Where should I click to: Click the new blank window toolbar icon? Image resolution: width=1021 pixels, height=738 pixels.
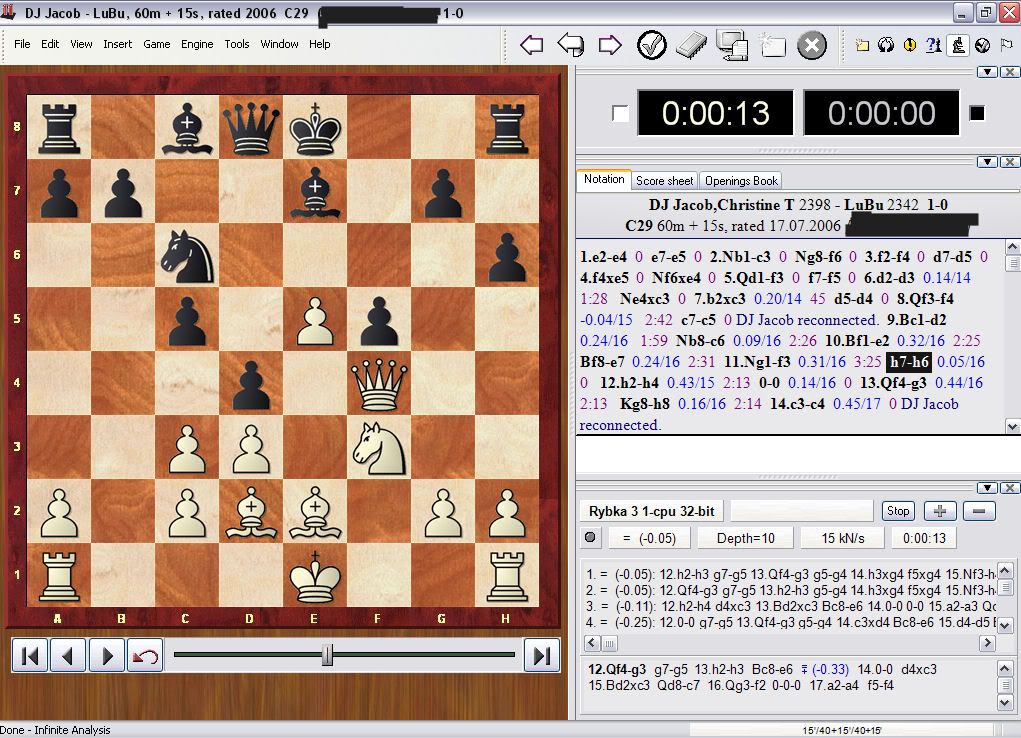(772, 46)
